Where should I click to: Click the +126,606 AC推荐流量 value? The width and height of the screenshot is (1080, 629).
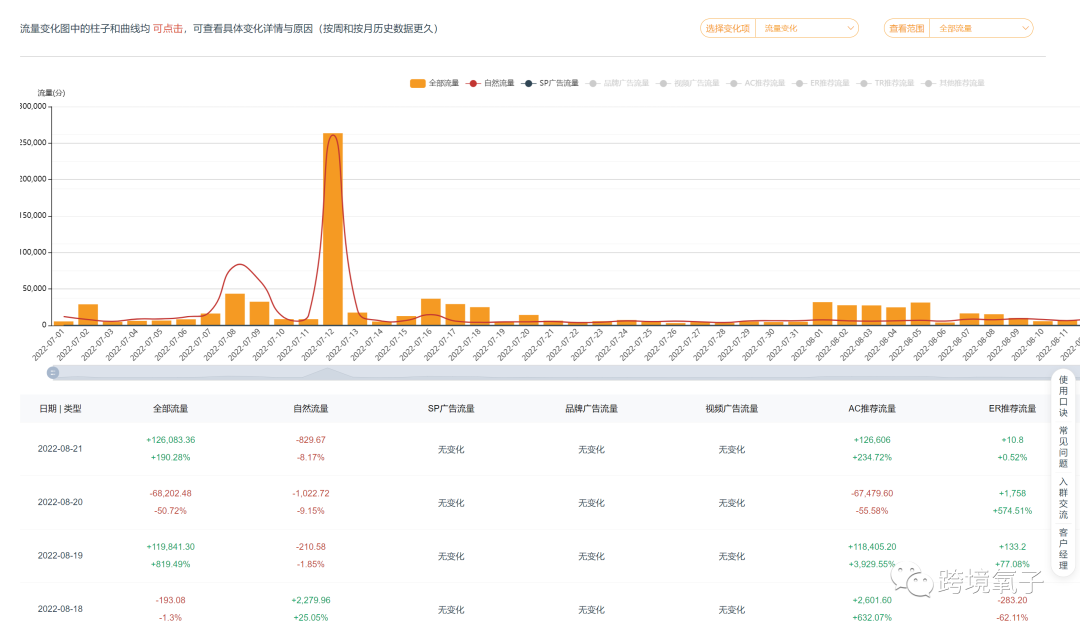pos(872,440)
